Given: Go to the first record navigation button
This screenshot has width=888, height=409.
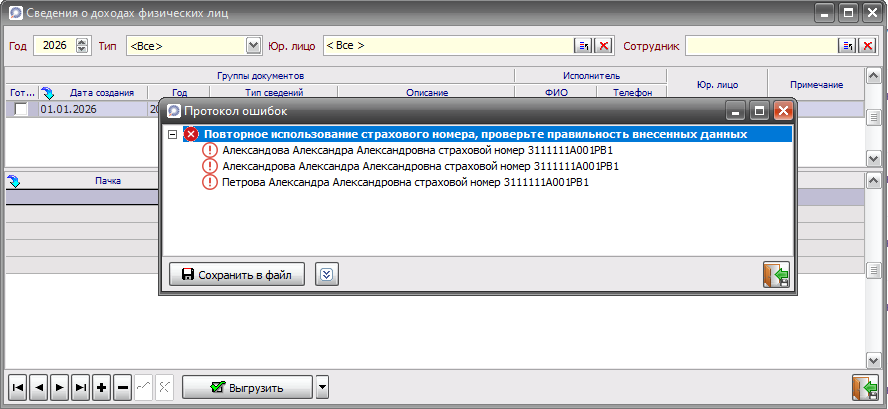Looking at the screenshot, I should pyautogui.click(x=18, y=387).
